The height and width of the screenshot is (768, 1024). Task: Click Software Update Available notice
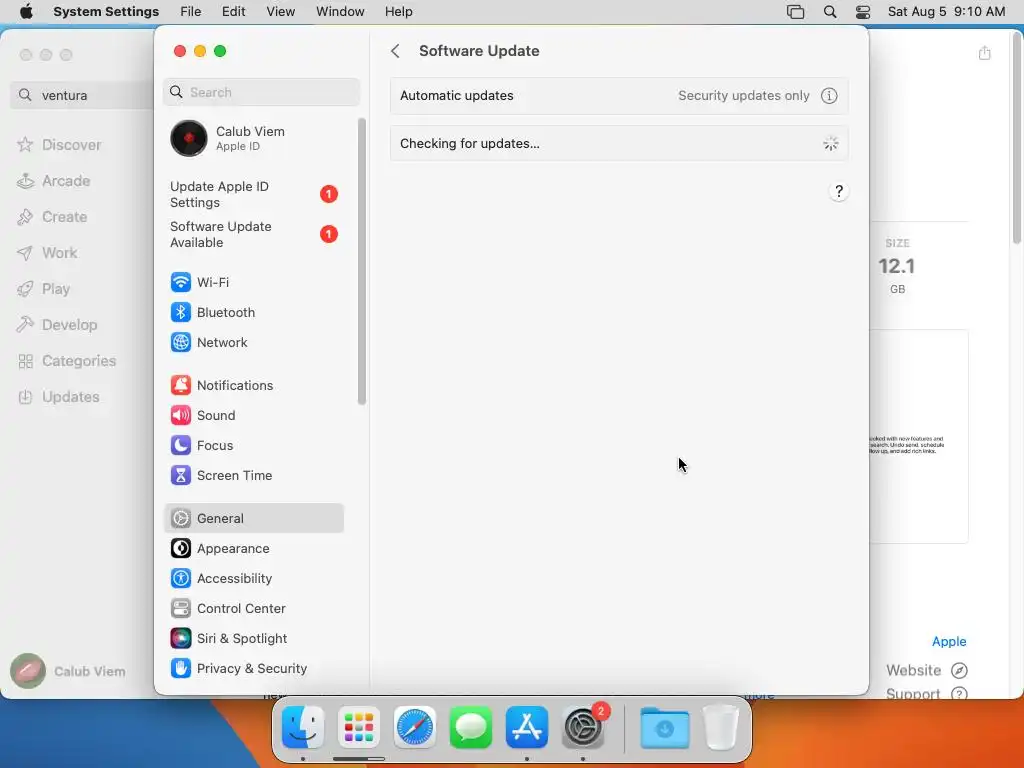pos(253,234)
